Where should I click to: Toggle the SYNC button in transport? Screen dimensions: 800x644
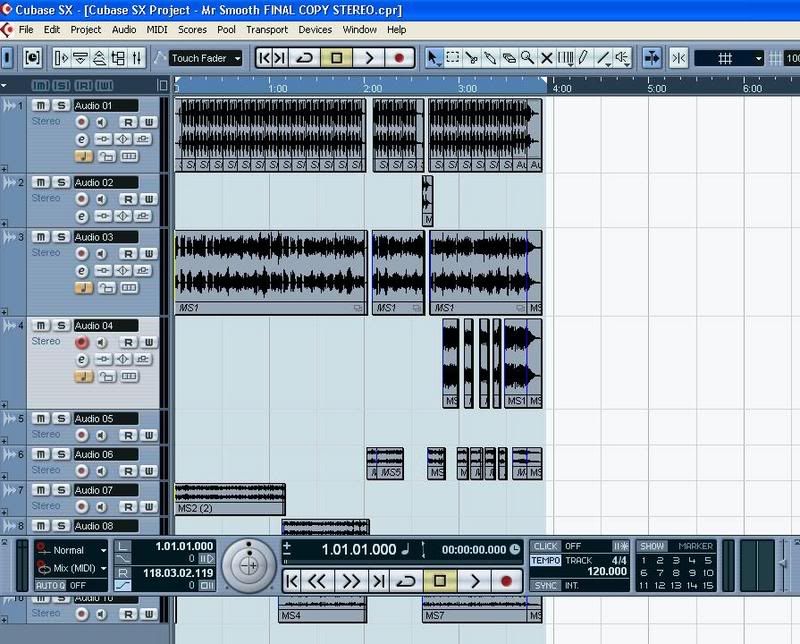pyautogui.click(x=545, y=585)
